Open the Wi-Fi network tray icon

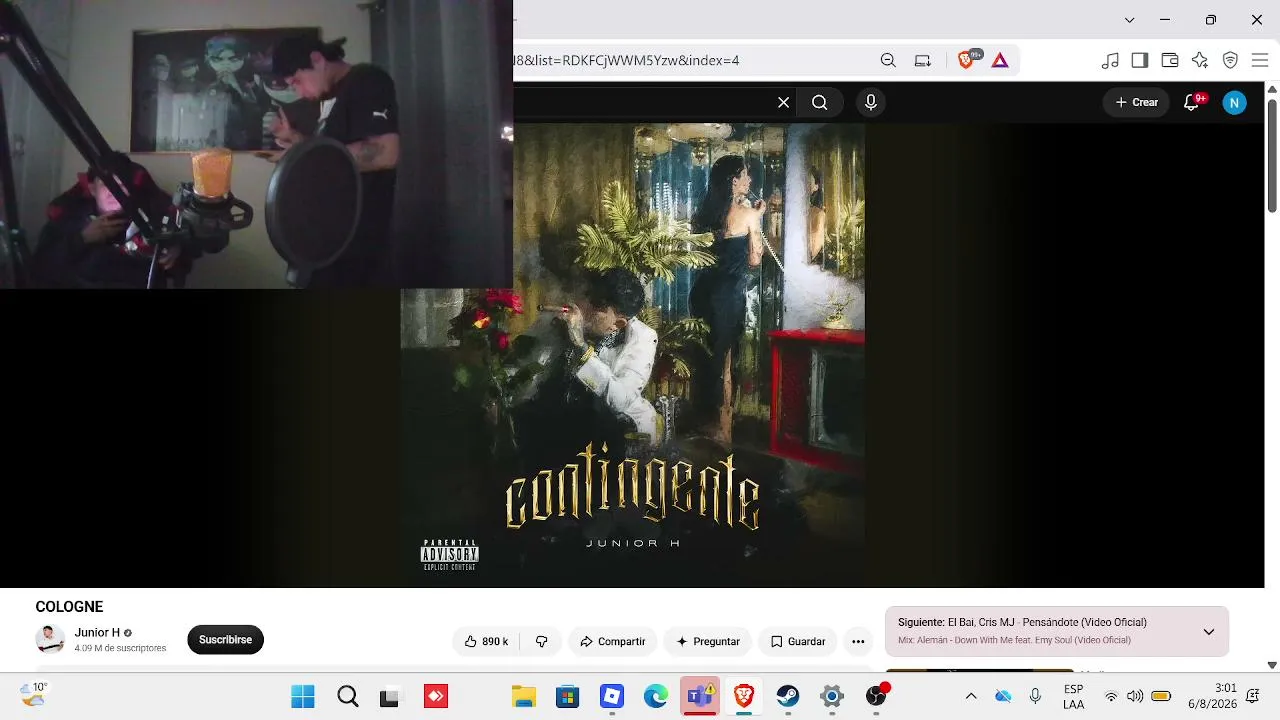[x=1111, y=696]
